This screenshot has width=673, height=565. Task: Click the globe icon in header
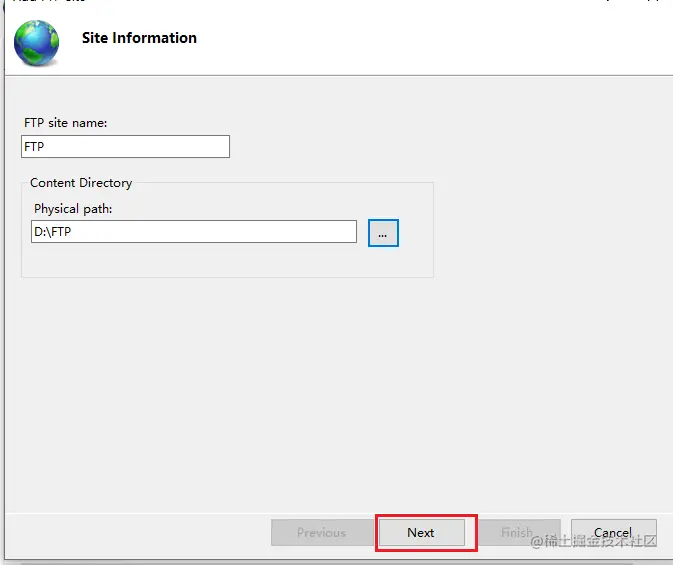36,43
